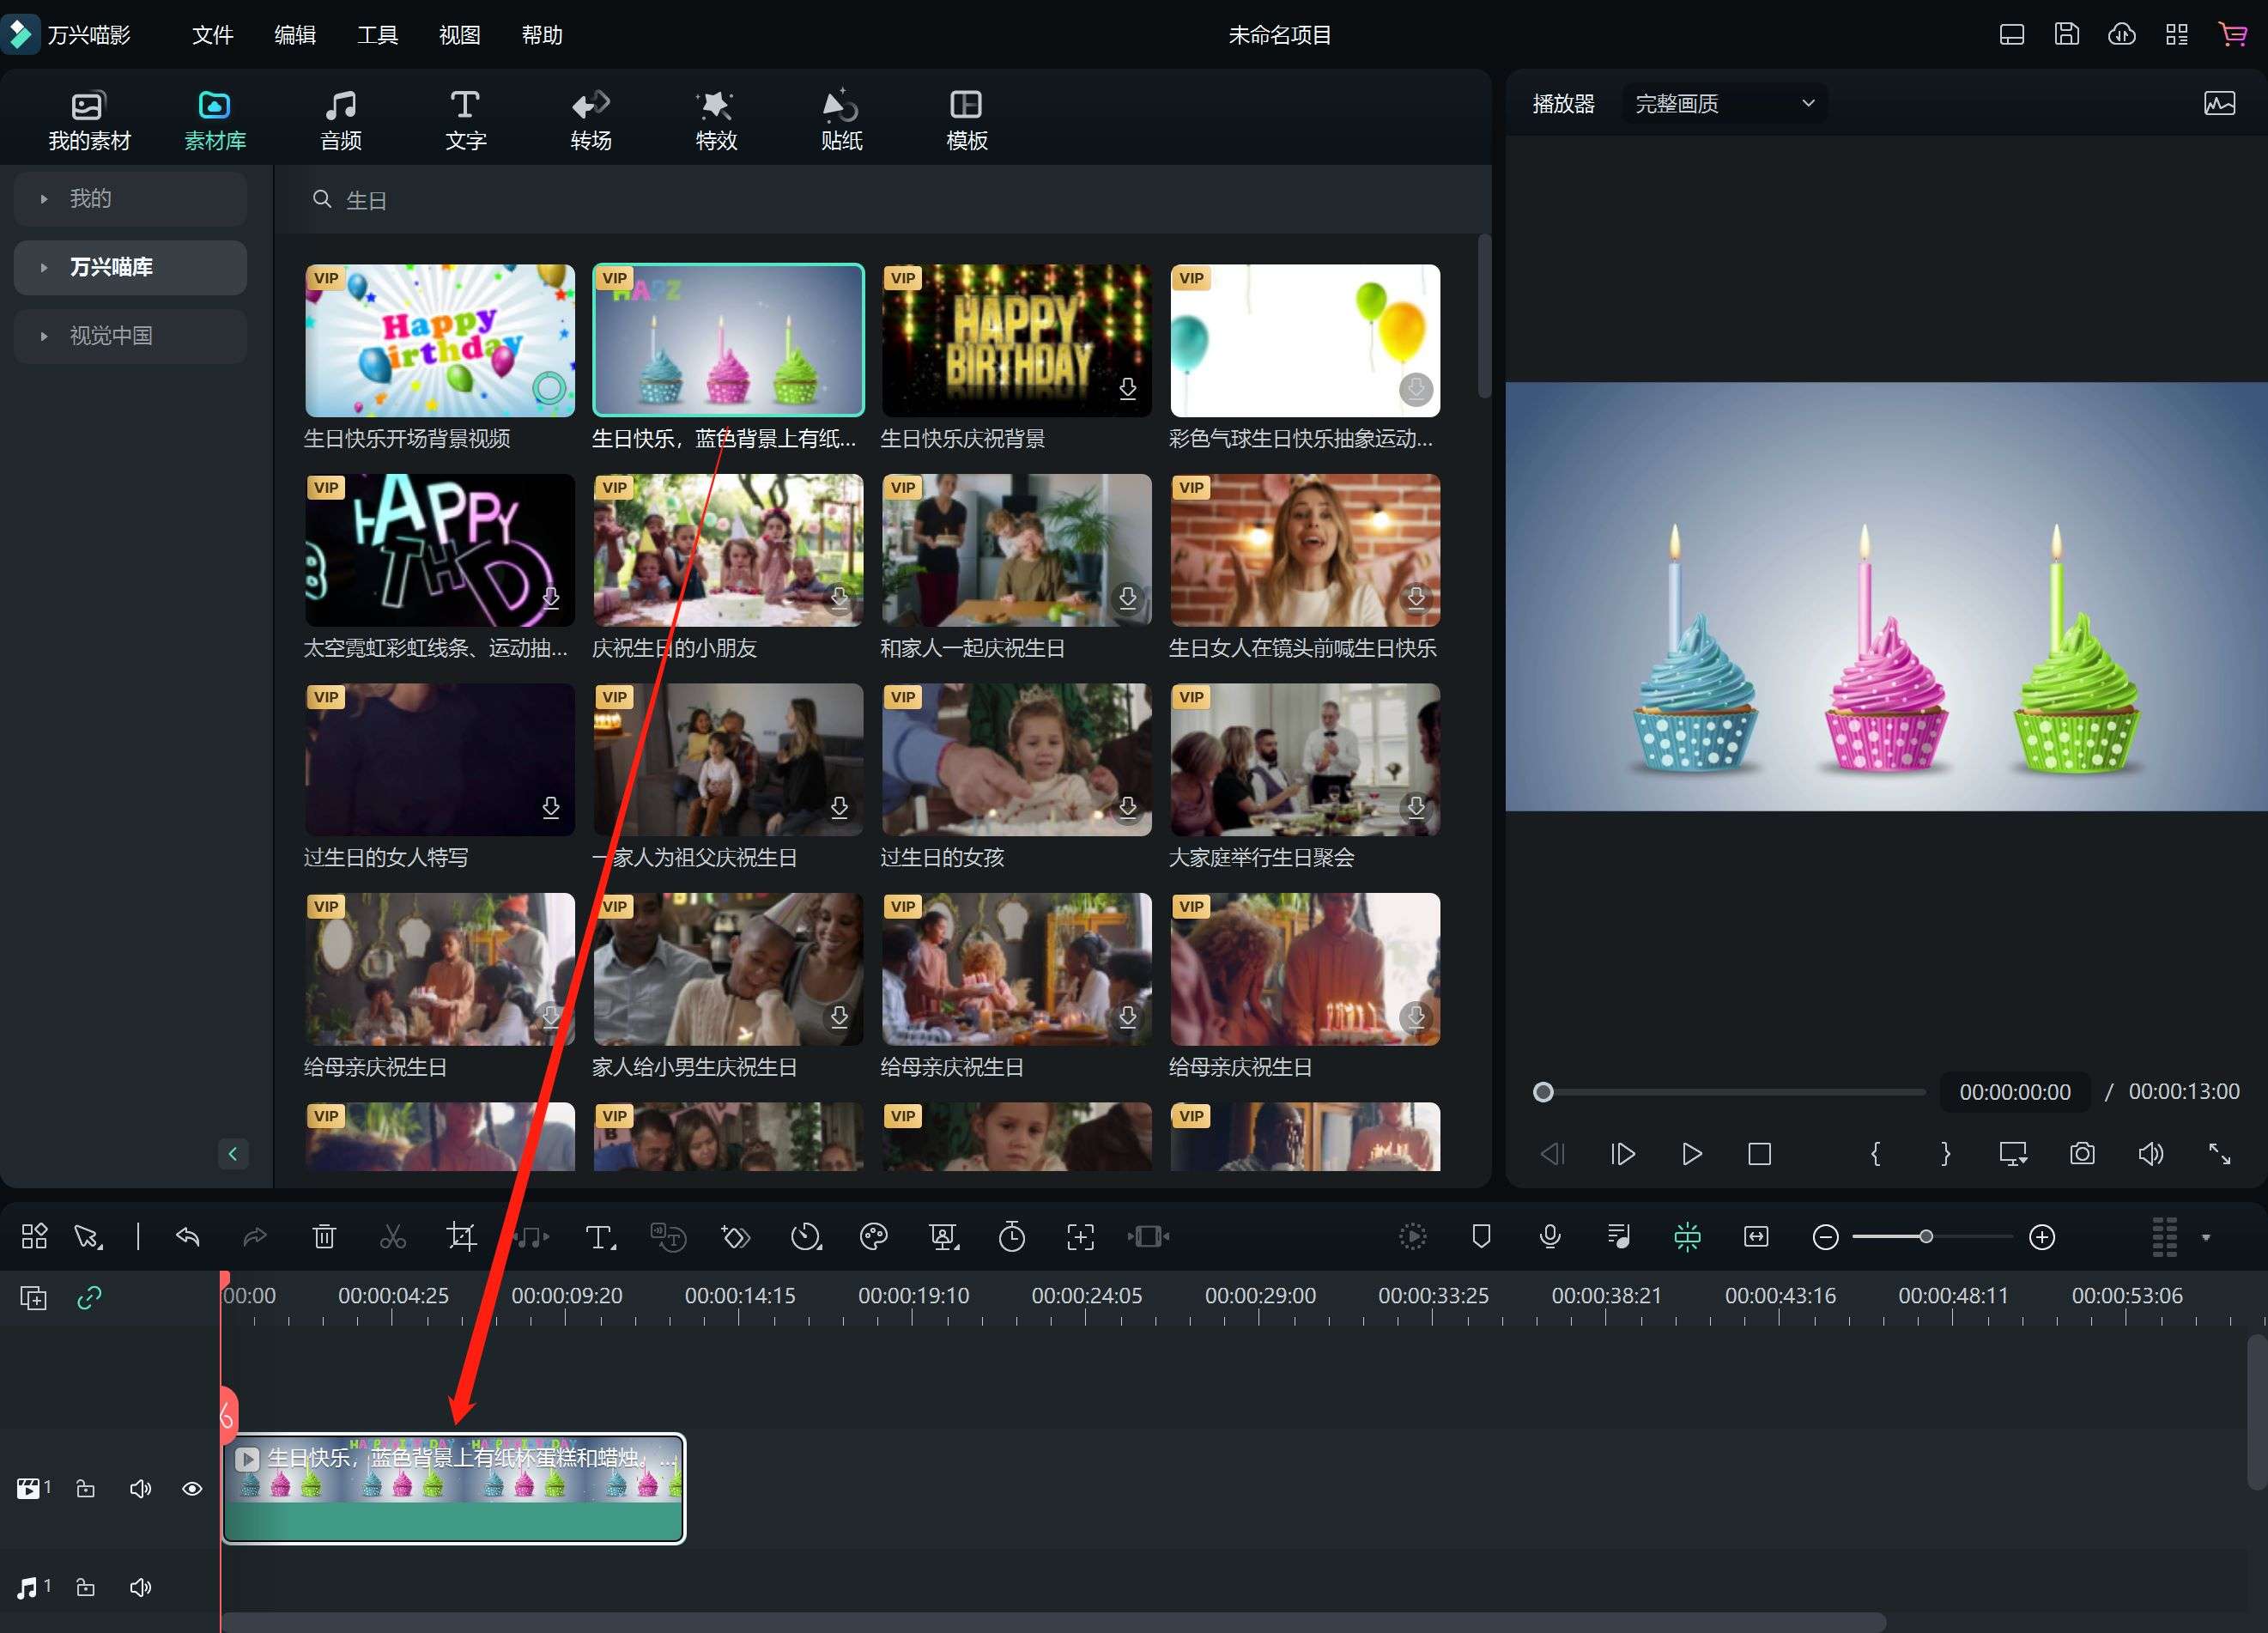2268x1633 pixels.
Task: Hide video track 1 with eye icon
Action: [192, 1489]
